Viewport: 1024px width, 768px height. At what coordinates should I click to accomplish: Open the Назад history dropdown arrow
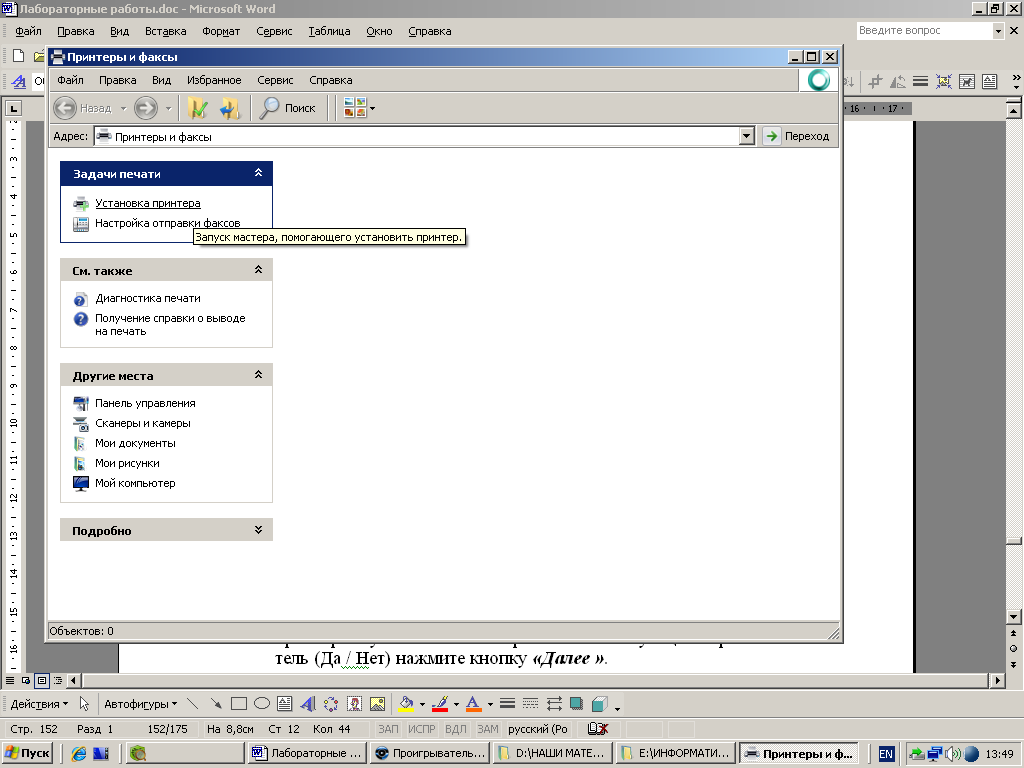point(123,108)
